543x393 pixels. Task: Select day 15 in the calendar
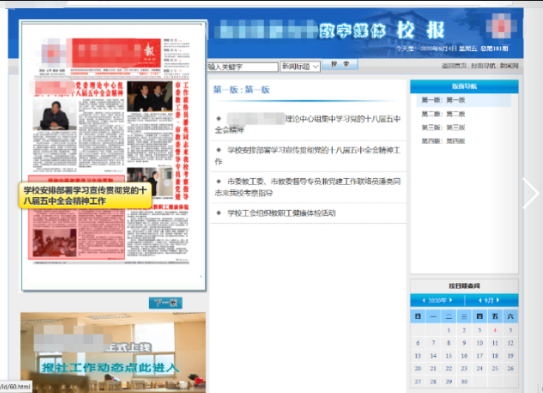click(448, 356)
